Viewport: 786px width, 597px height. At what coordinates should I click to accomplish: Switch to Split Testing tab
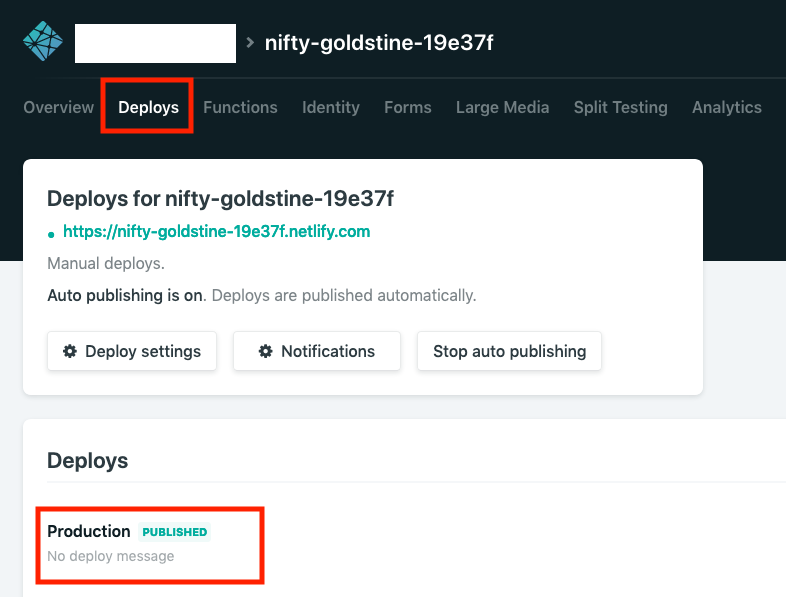click(621, 107)
